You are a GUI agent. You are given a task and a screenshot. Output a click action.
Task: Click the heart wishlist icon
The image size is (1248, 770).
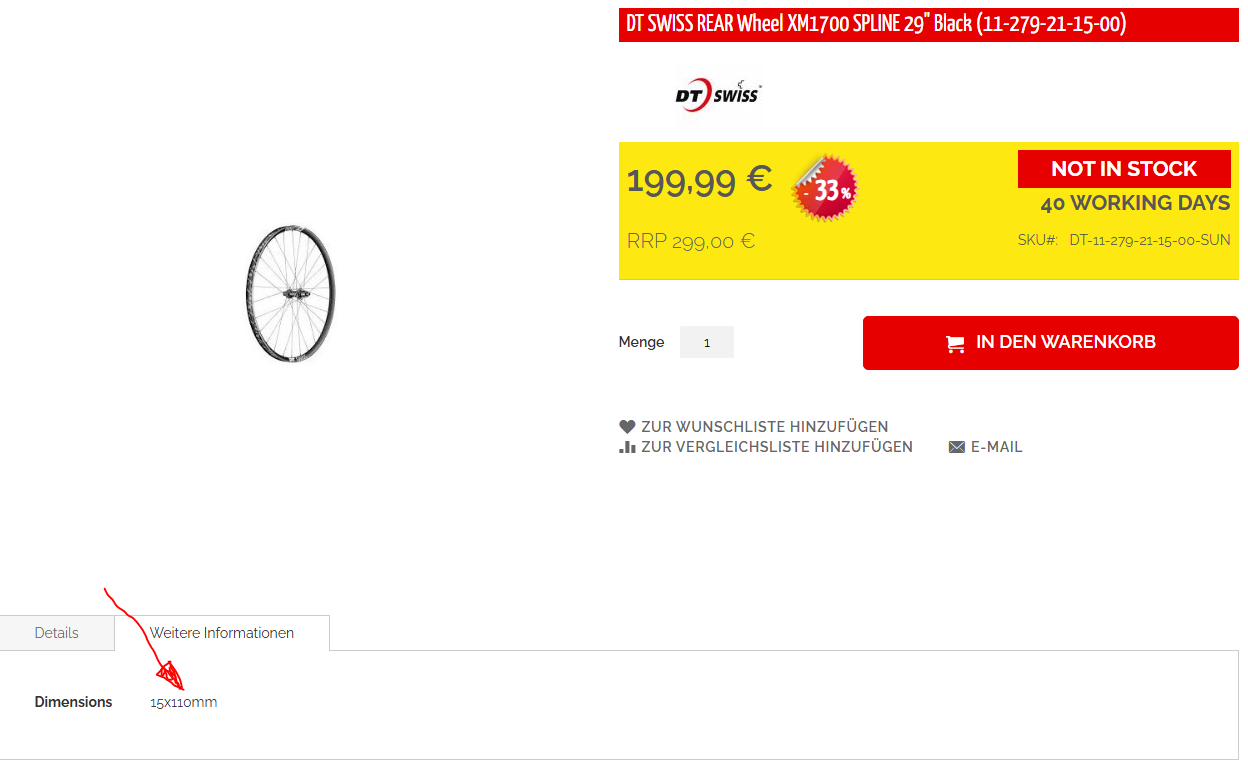pyautogui.click(x=627, y=426)
